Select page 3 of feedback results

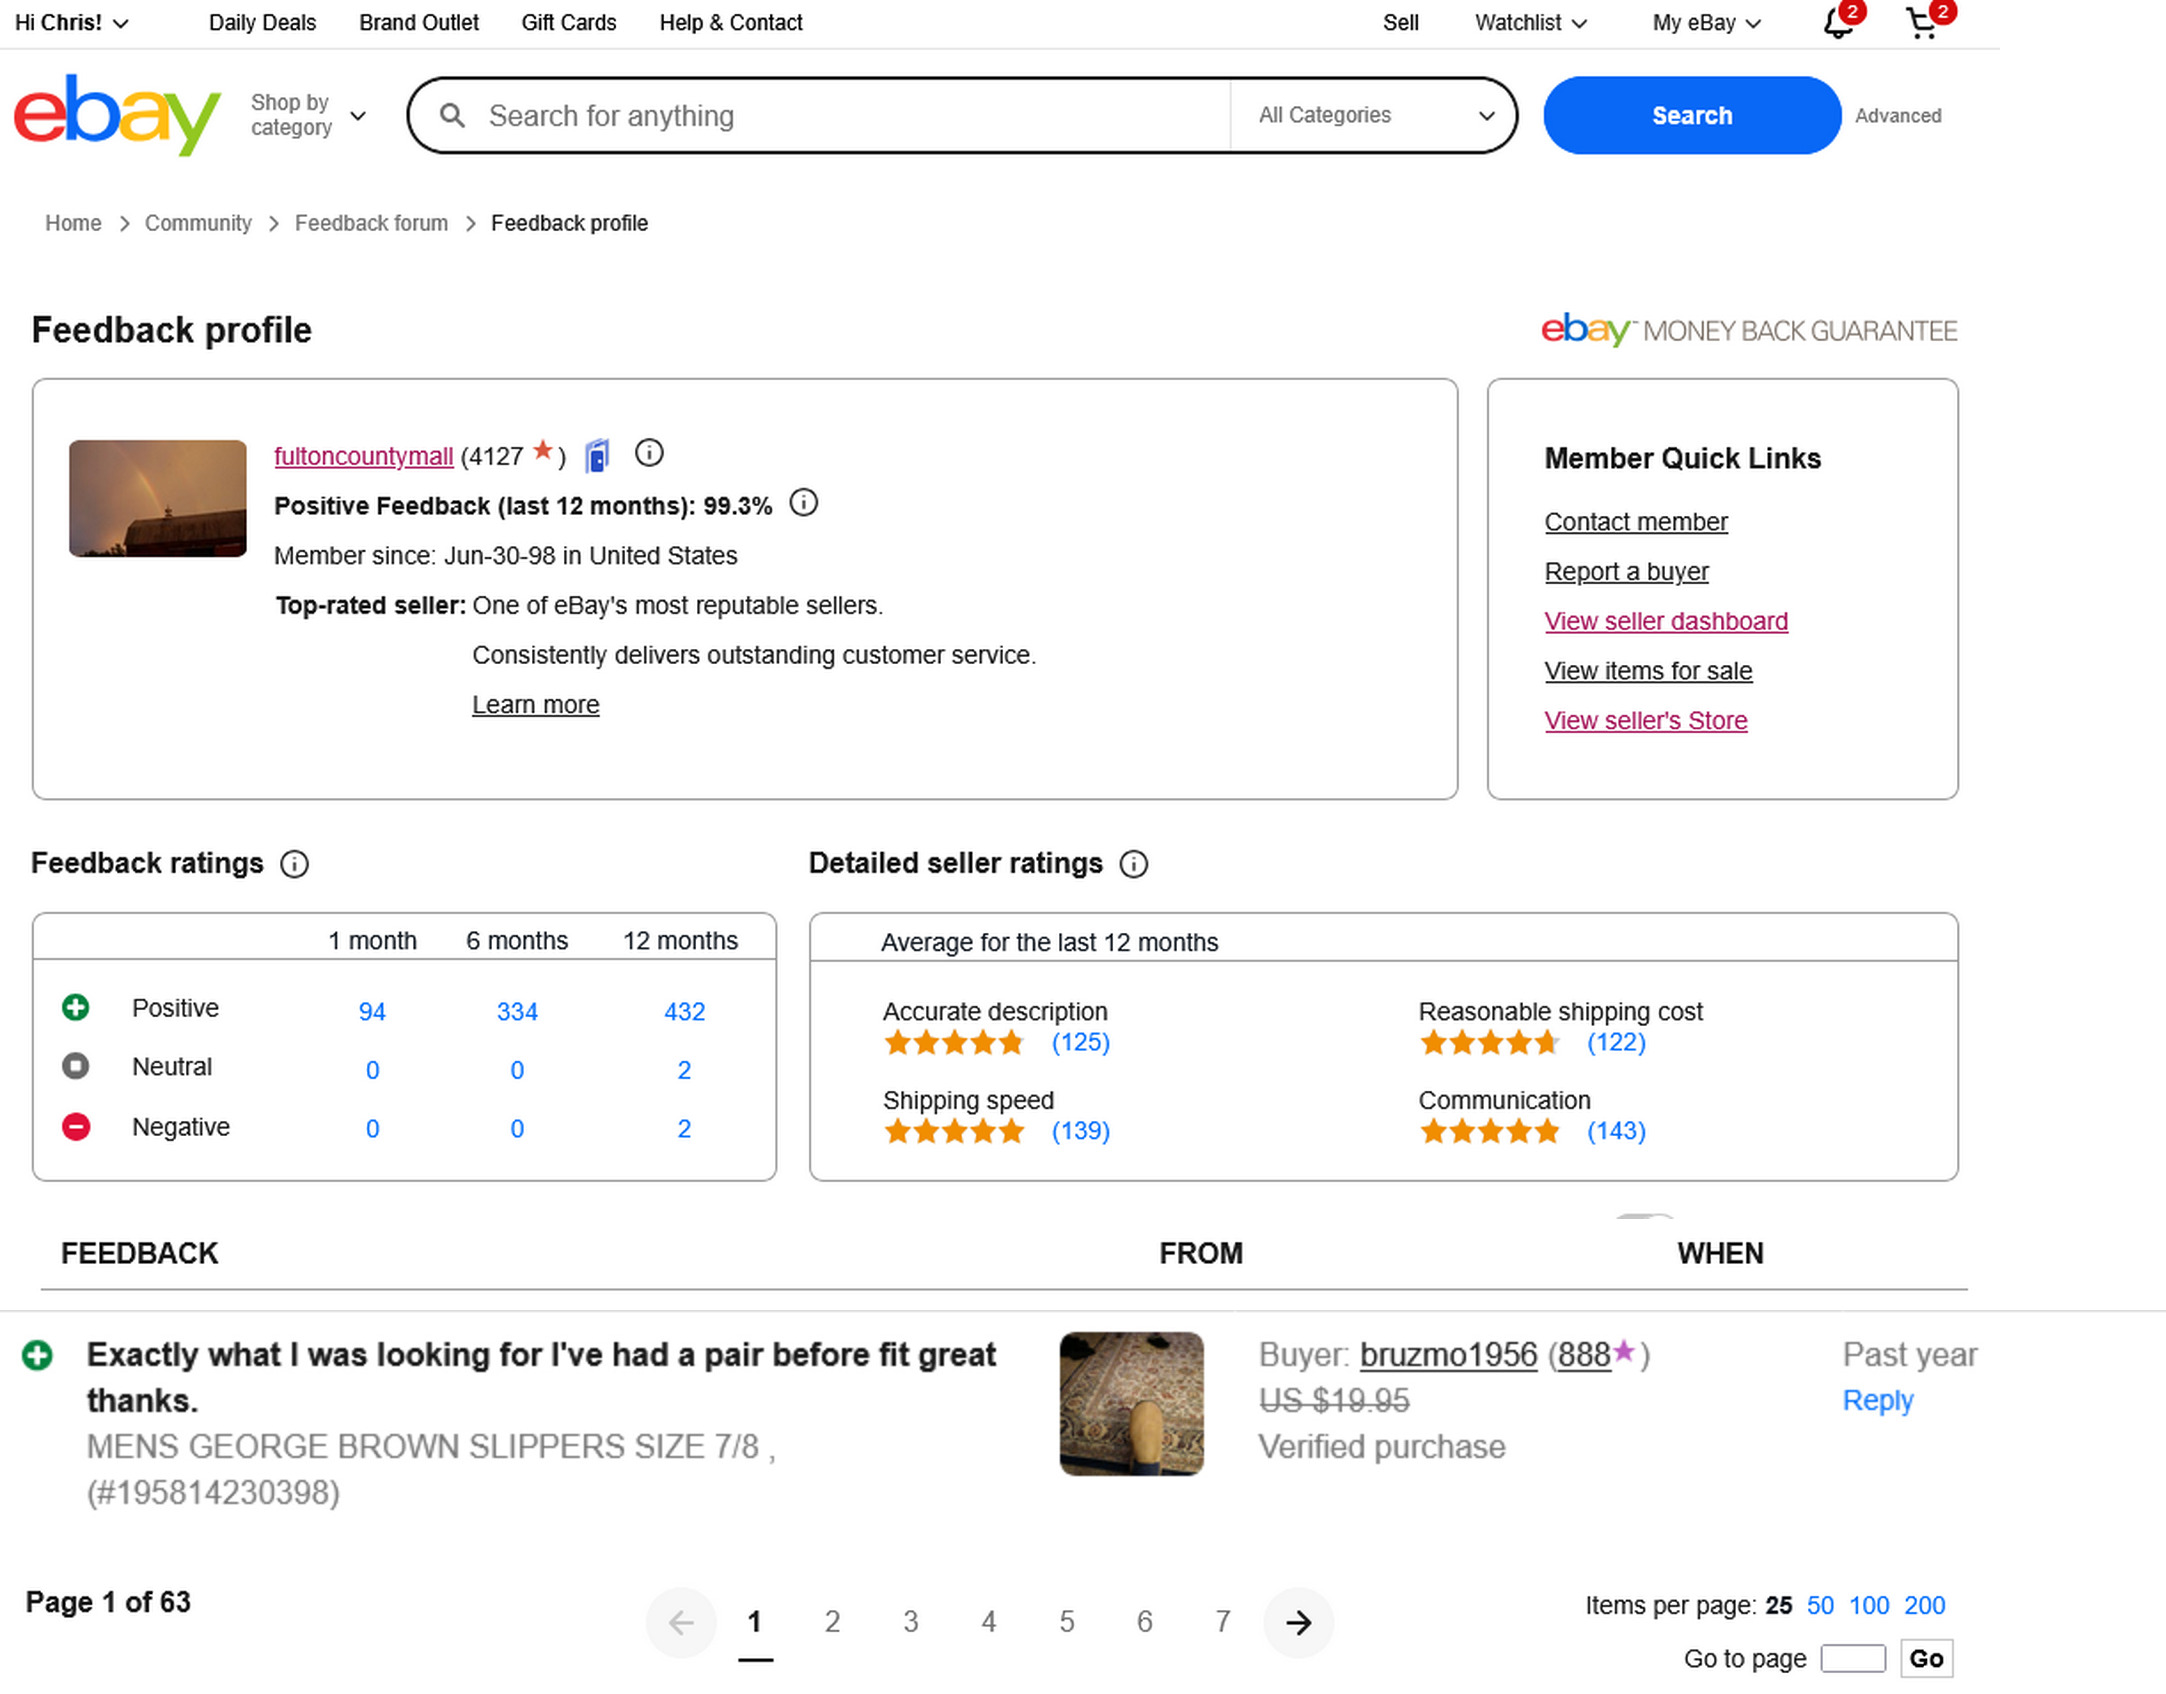[x=910, y=1622]
